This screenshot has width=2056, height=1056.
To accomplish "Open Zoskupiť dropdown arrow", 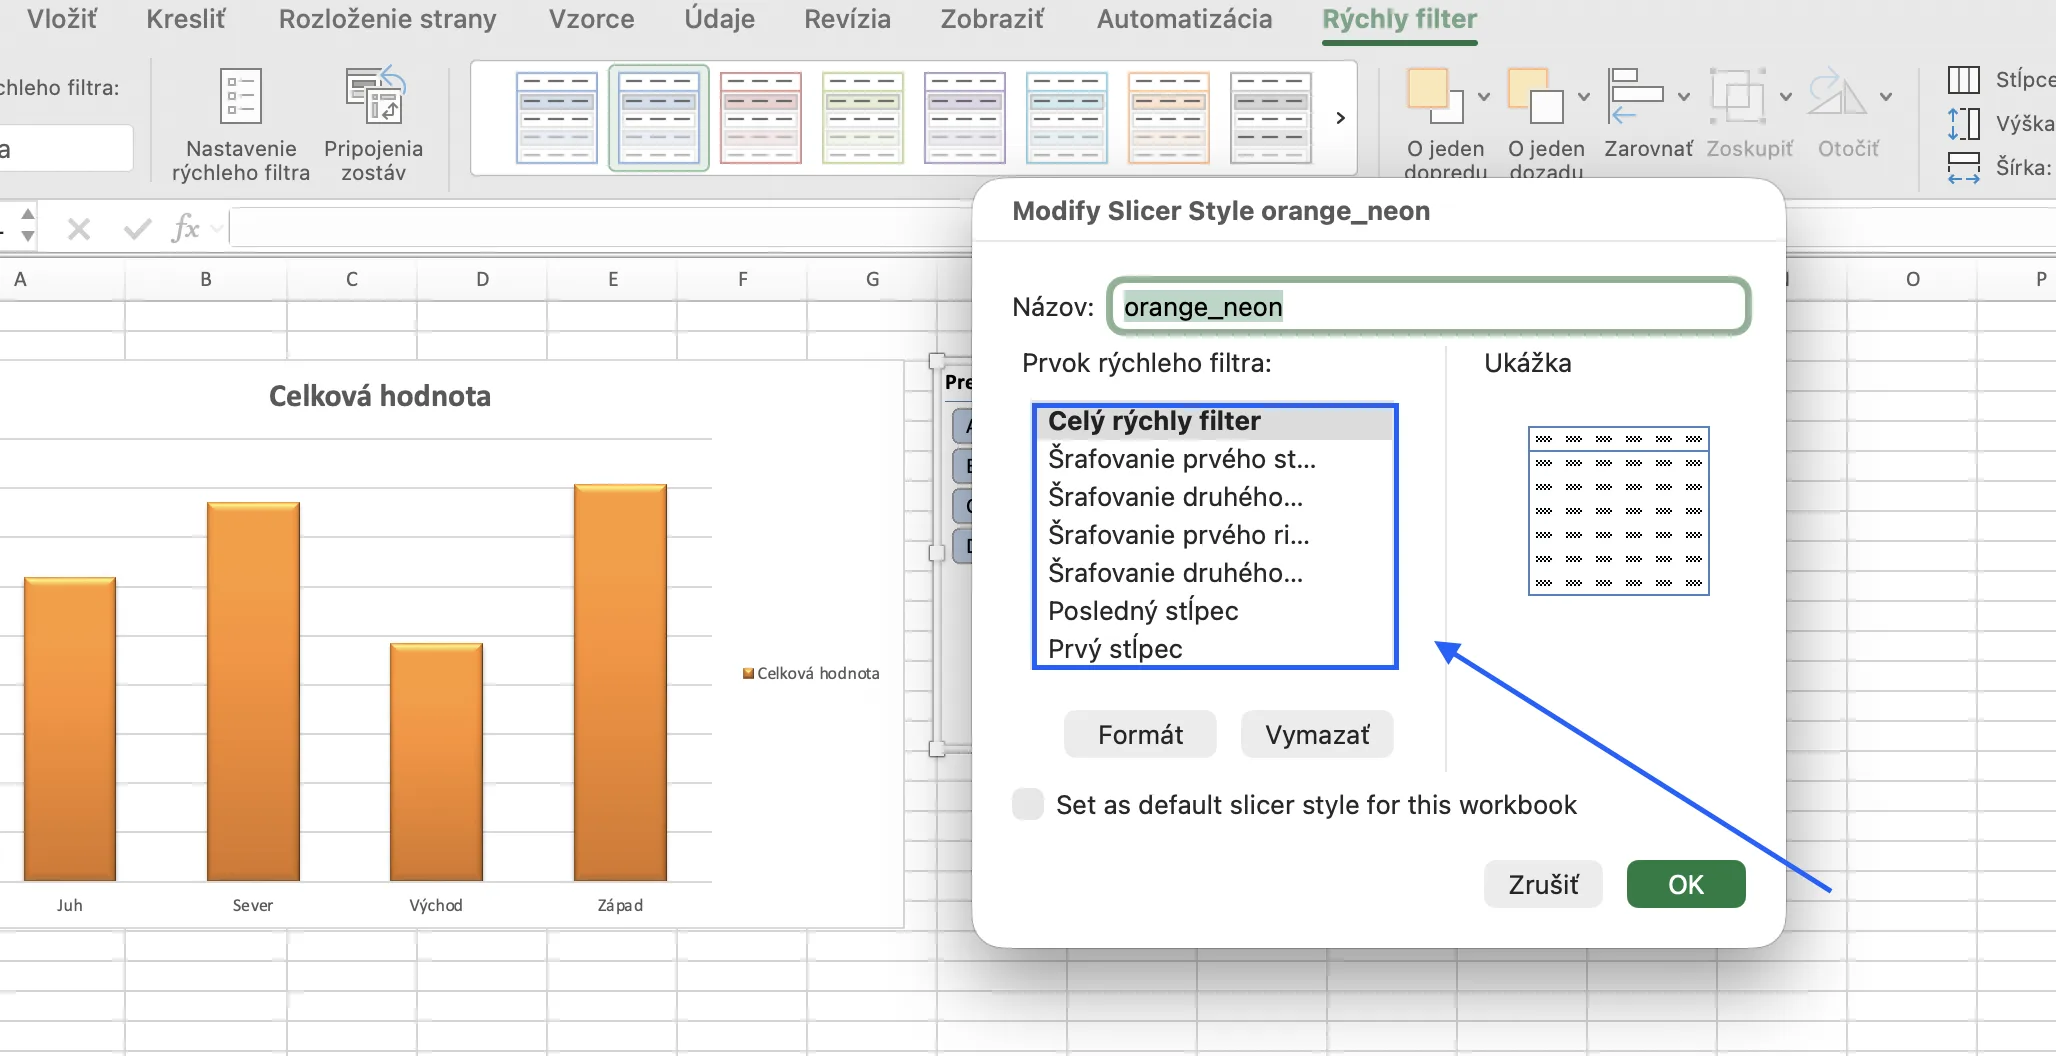I will point(1786,97).
